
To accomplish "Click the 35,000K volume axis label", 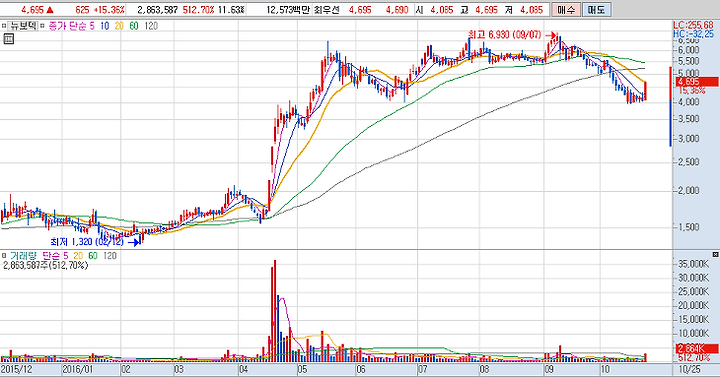I will 693,264.
